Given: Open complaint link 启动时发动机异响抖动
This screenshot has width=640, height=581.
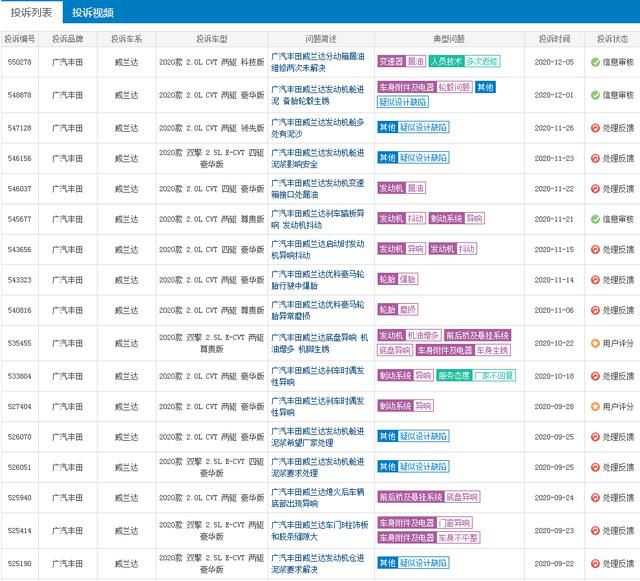Looking at the screenshot, I should 318,249.
